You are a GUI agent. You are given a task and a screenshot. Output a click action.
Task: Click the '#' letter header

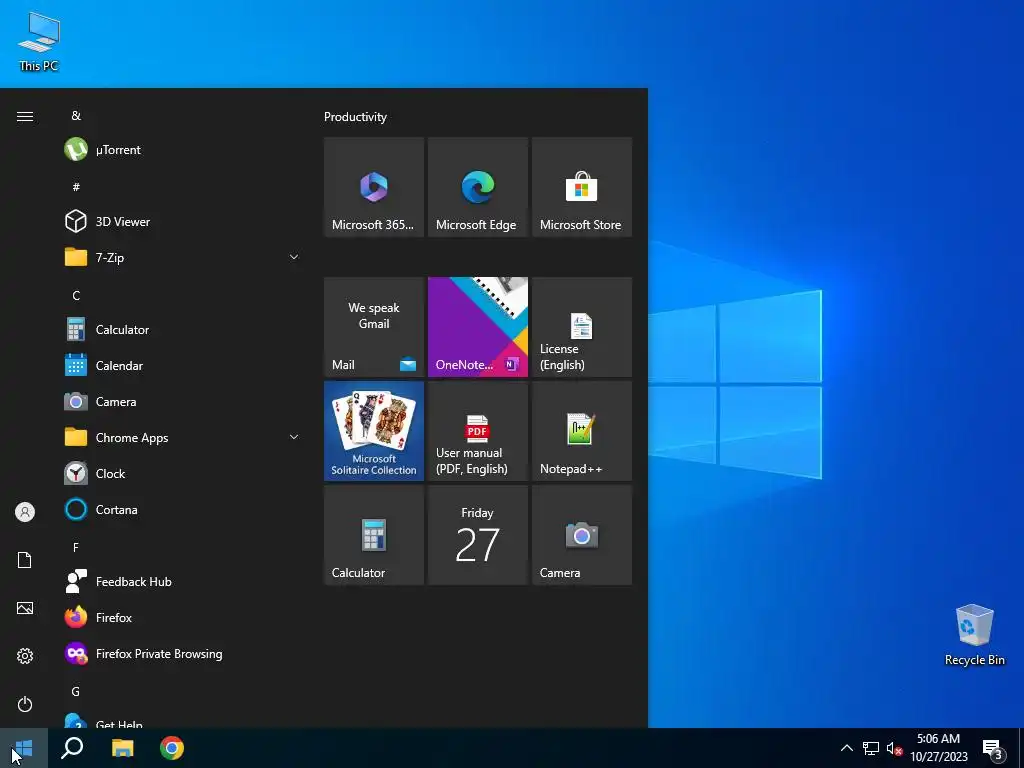tap(76, 187)
